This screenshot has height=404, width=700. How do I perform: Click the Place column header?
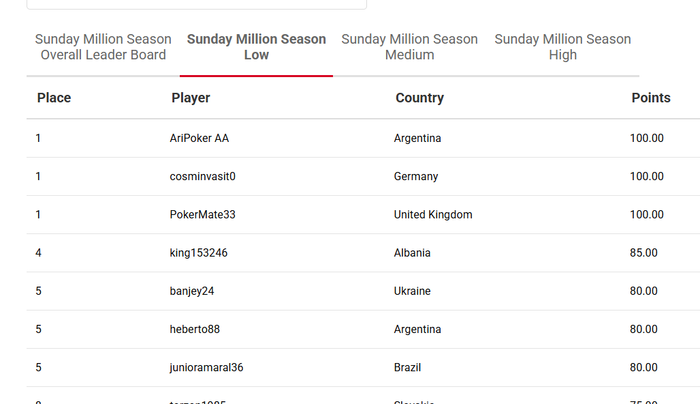(x=54, y=98)
